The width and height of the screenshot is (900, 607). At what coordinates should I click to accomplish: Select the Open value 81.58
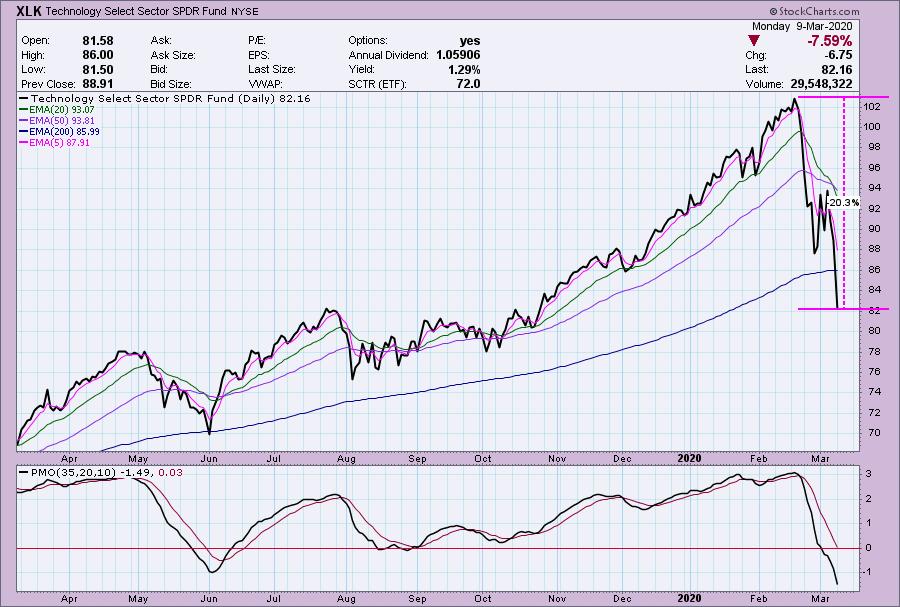click(98, 41)
